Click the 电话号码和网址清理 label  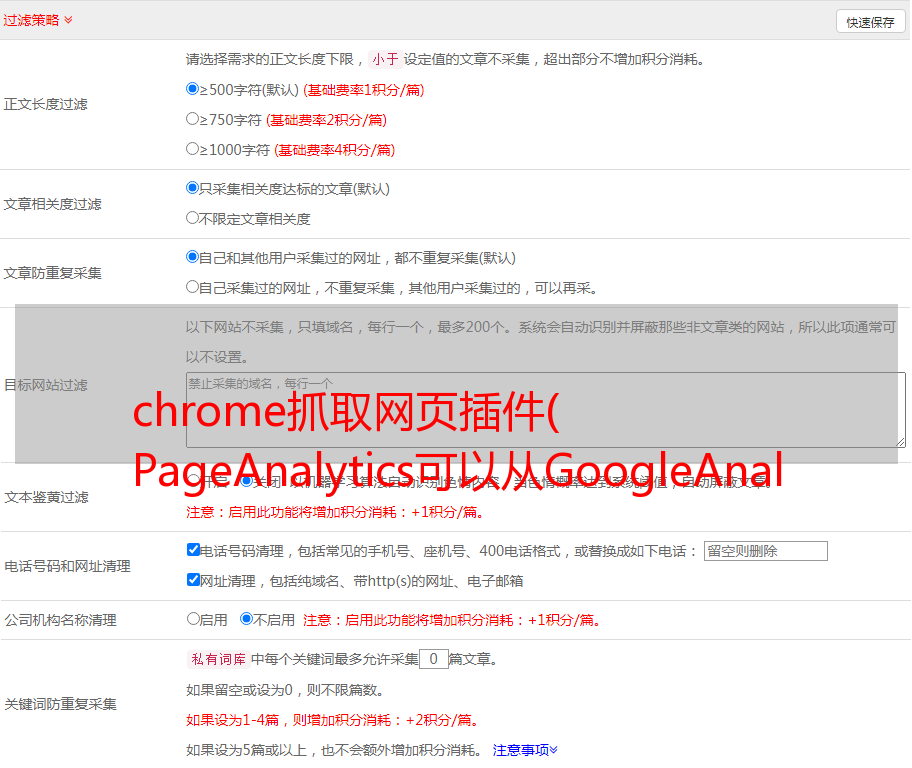67,566
